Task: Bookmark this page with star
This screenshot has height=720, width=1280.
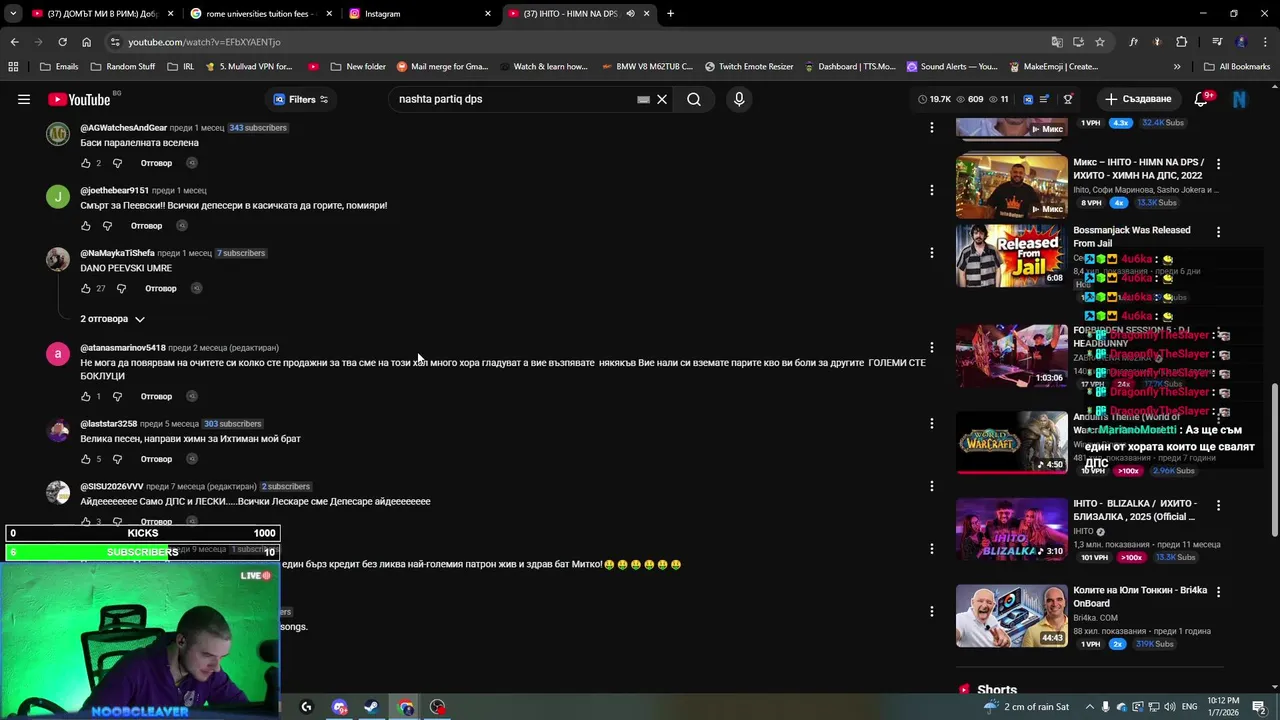Action: [x=1100, y=42]
